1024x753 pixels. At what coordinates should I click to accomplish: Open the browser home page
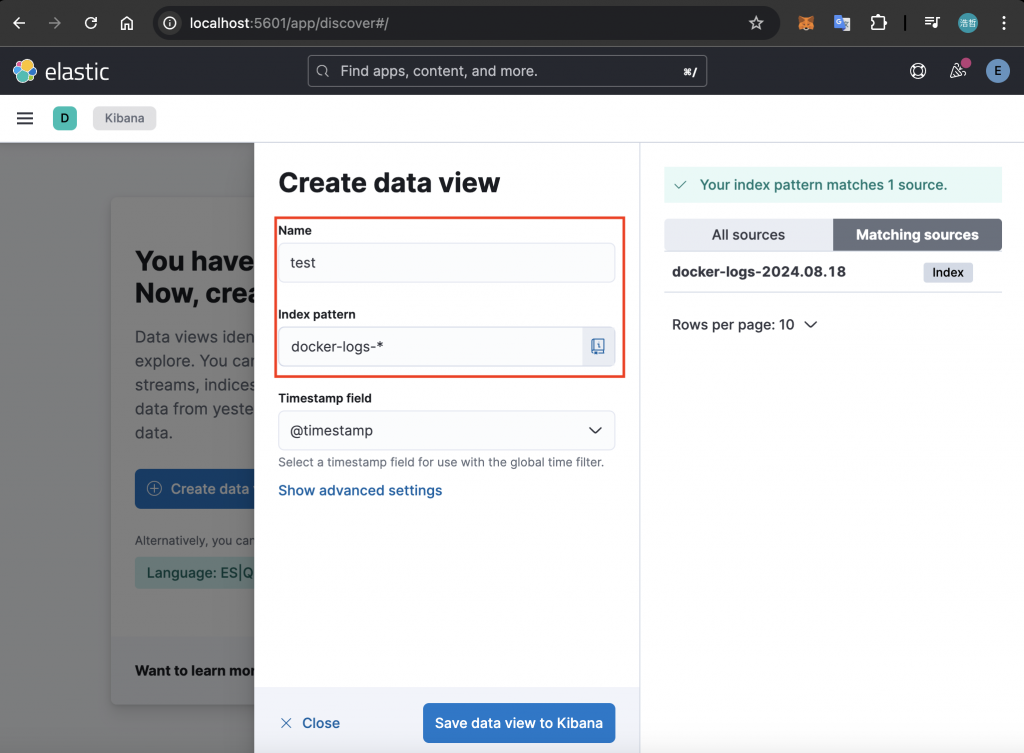[x=127, y=24]
